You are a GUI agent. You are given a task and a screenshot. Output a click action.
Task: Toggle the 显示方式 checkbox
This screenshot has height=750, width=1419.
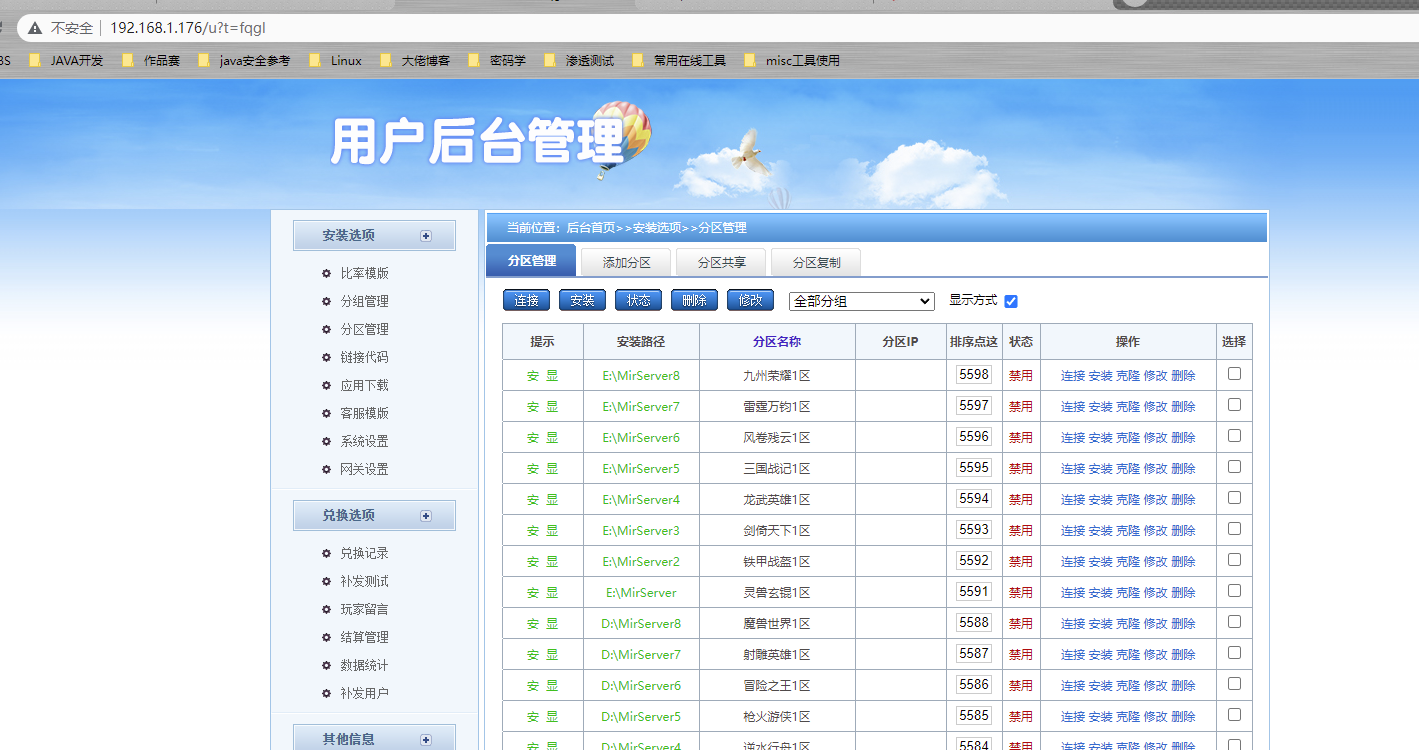(x=1011, y=301)
